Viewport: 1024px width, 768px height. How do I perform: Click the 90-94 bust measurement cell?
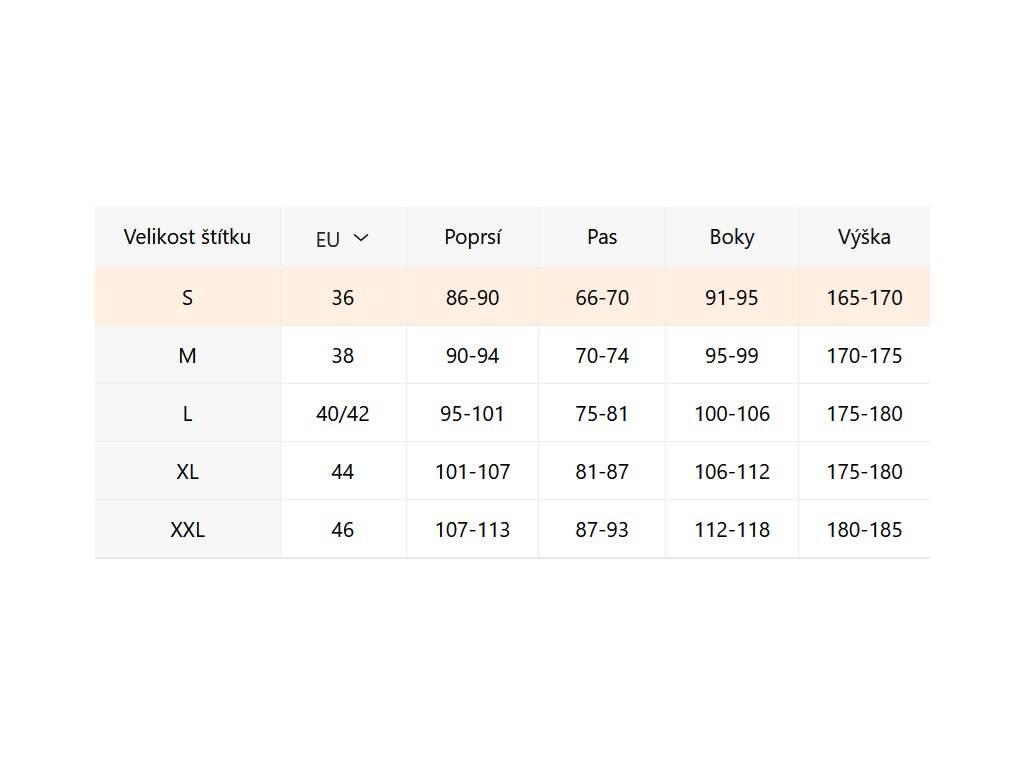[472, 355]
